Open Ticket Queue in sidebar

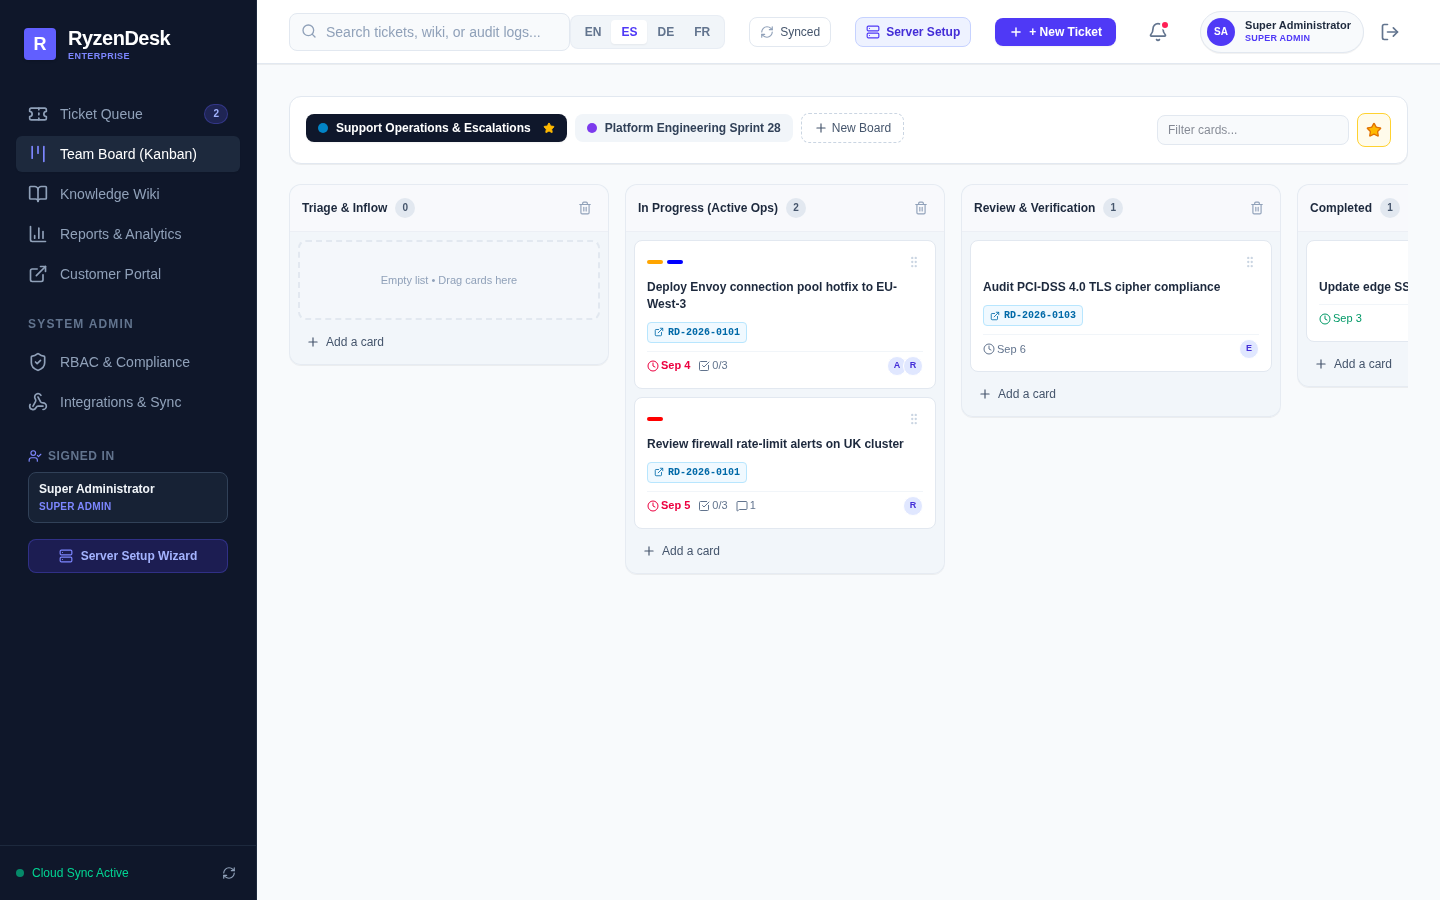pyautogui.click(x=128, y=114)
